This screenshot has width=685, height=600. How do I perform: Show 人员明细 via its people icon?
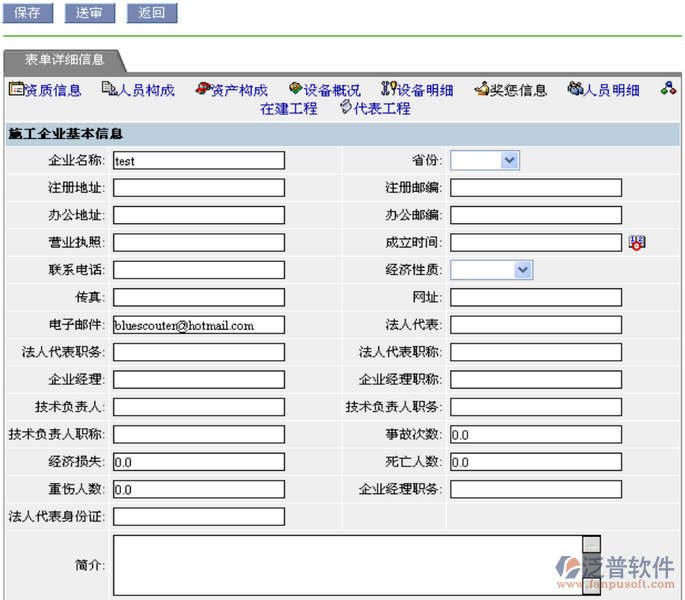coord(575,90)
